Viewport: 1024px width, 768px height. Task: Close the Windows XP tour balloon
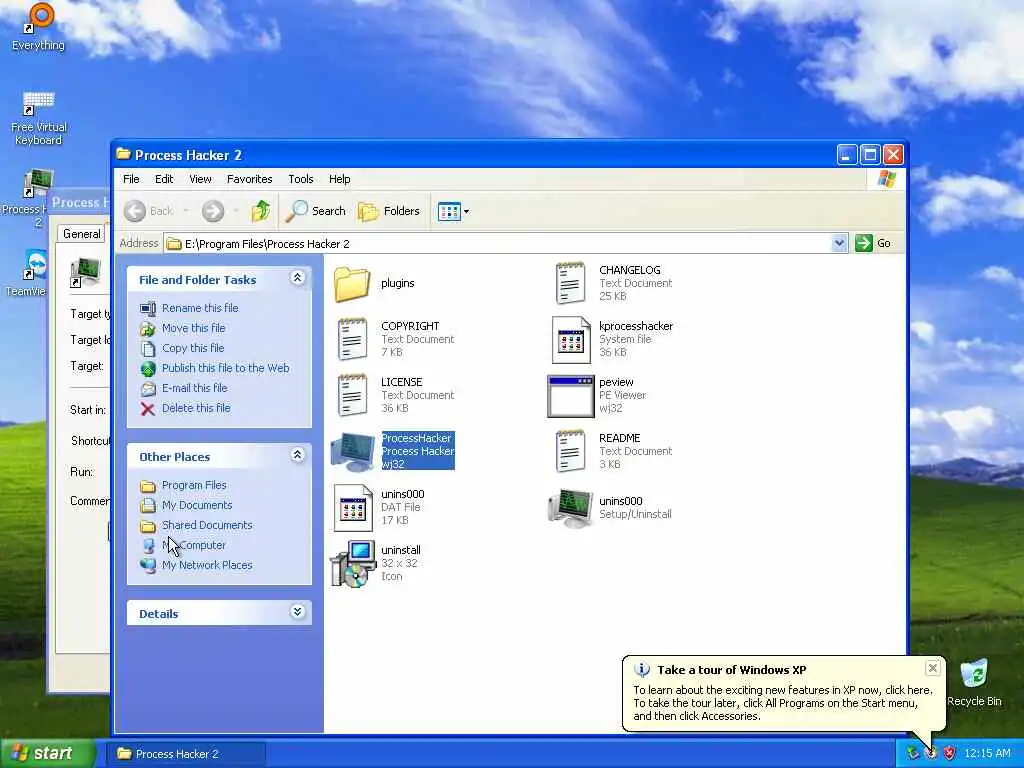[933, 668]
